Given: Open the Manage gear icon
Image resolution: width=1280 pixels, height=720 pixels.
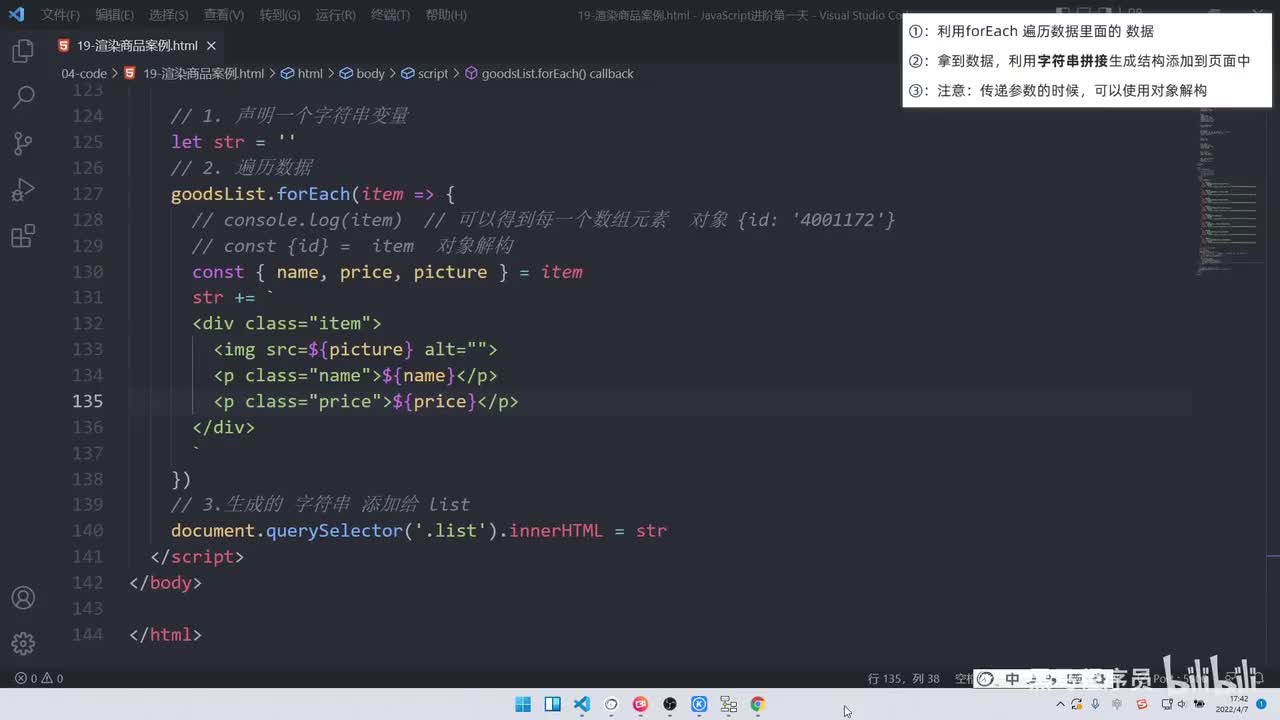Looking at the screenshot, I should pyautogui.click(x=23, y=643).
